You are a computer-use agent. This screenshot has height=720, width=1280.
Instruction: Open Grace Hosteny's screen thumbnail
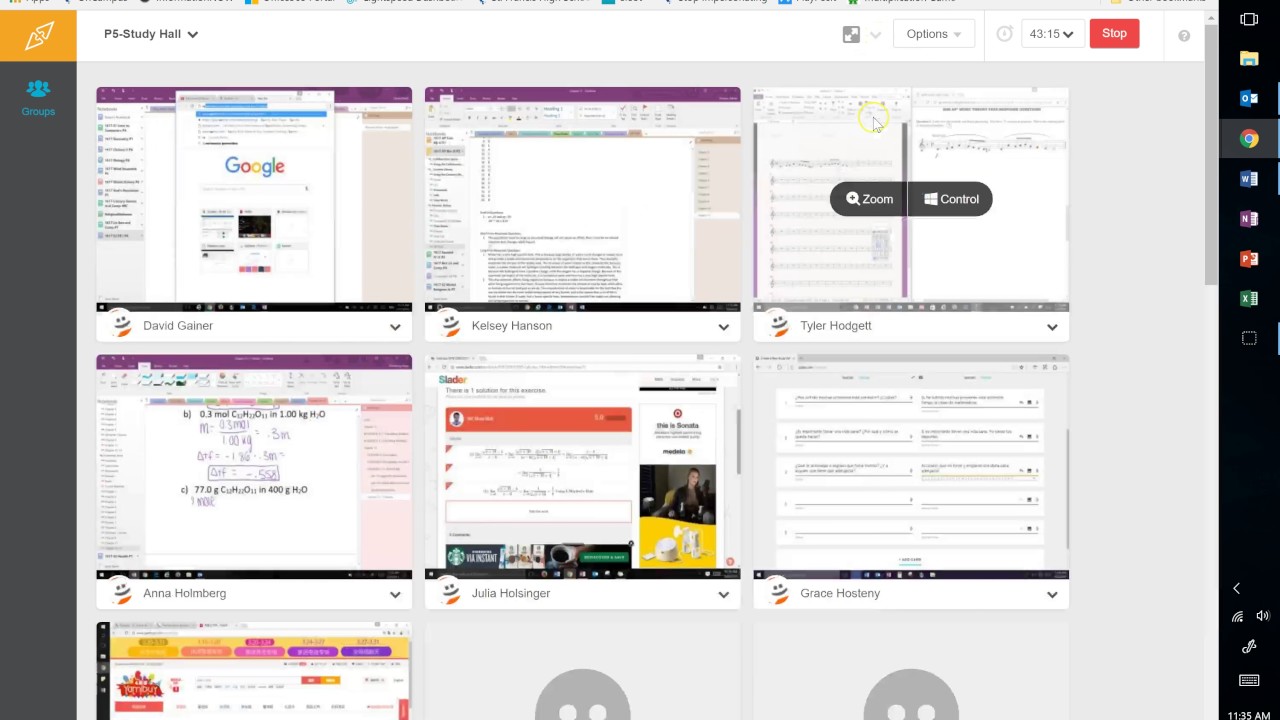(x=911, y=467)
